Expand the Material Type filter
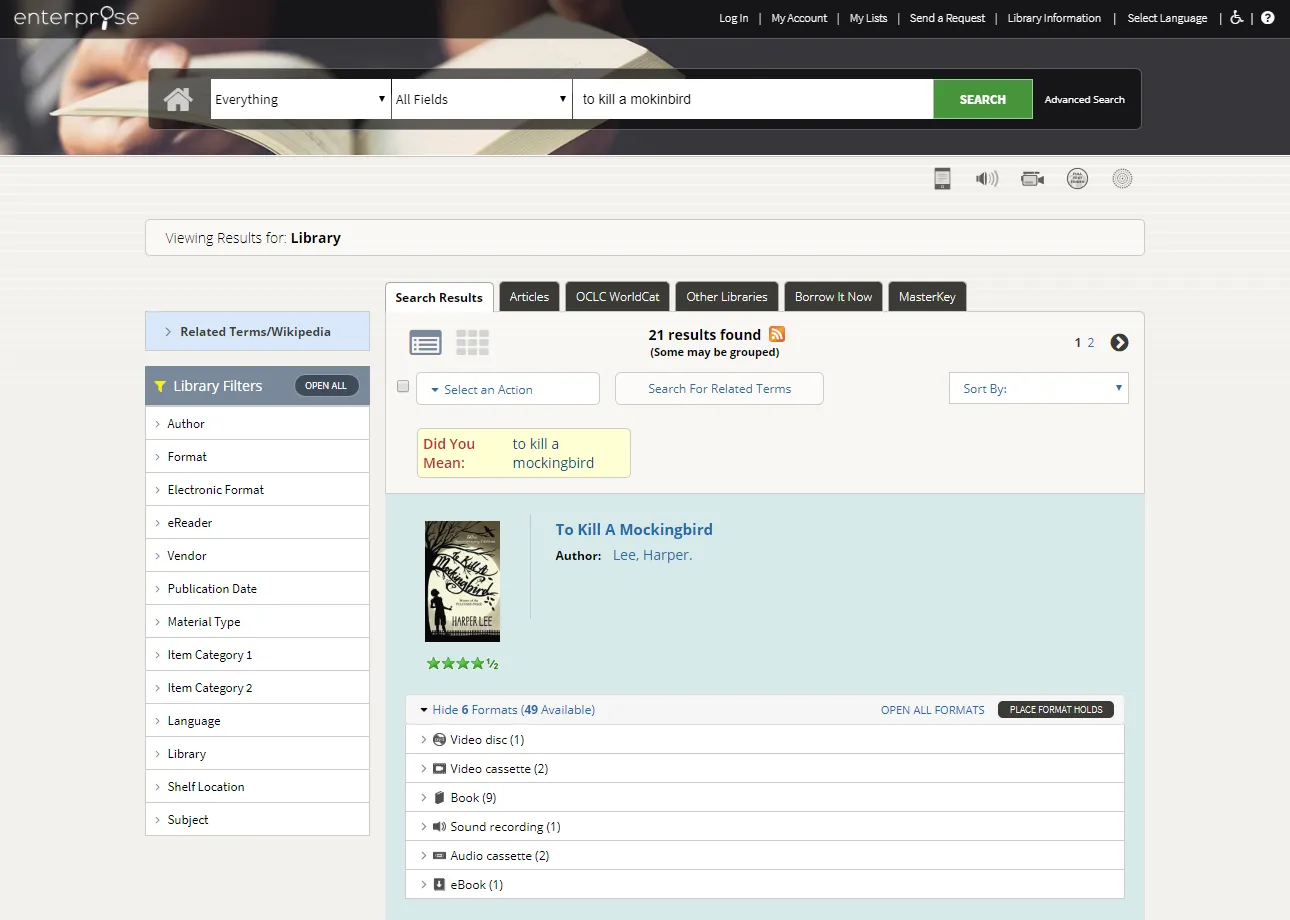This screenshot has height=920, width=1290. (257, 622)
